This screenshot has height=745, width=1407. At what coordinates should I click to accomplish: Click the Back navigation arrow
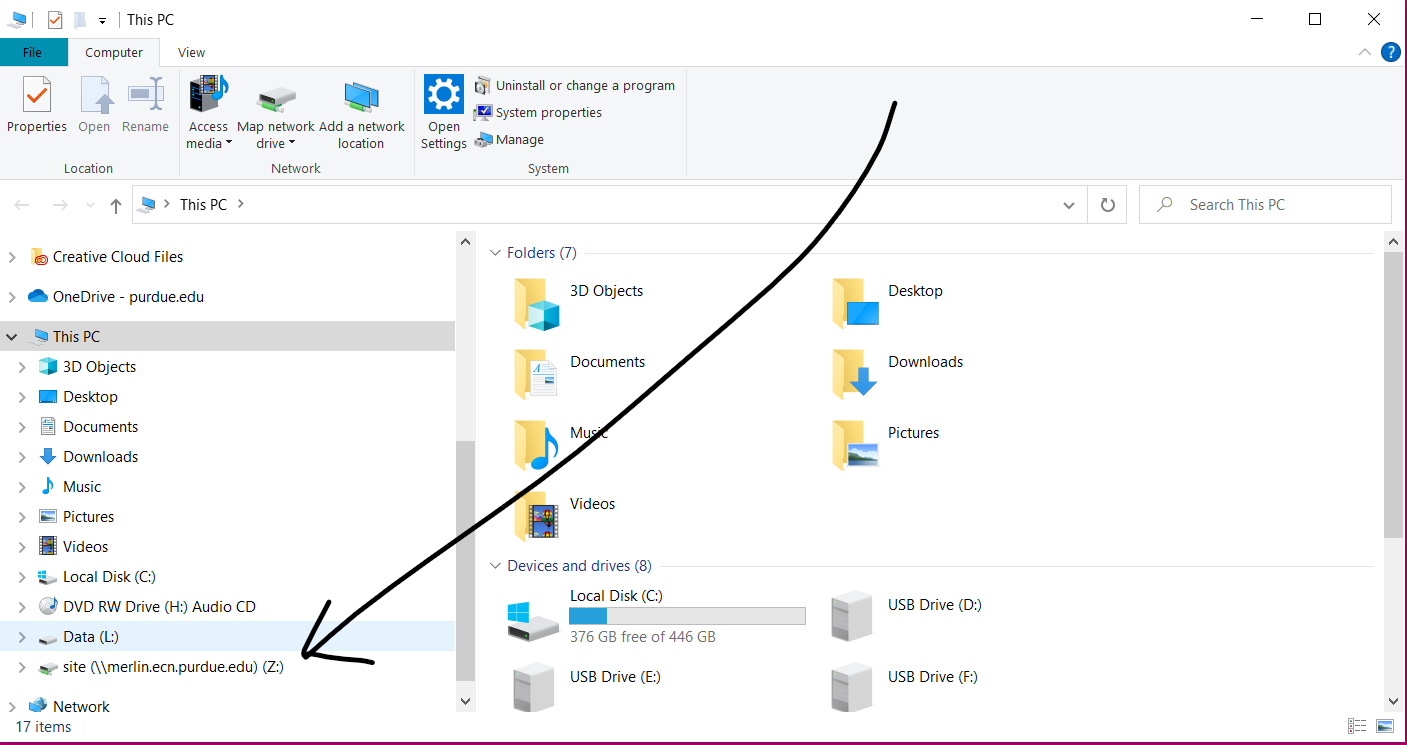pos(22,205)
